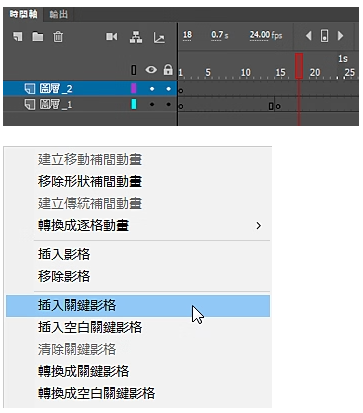Click the current frame number 18

point(187,35)
